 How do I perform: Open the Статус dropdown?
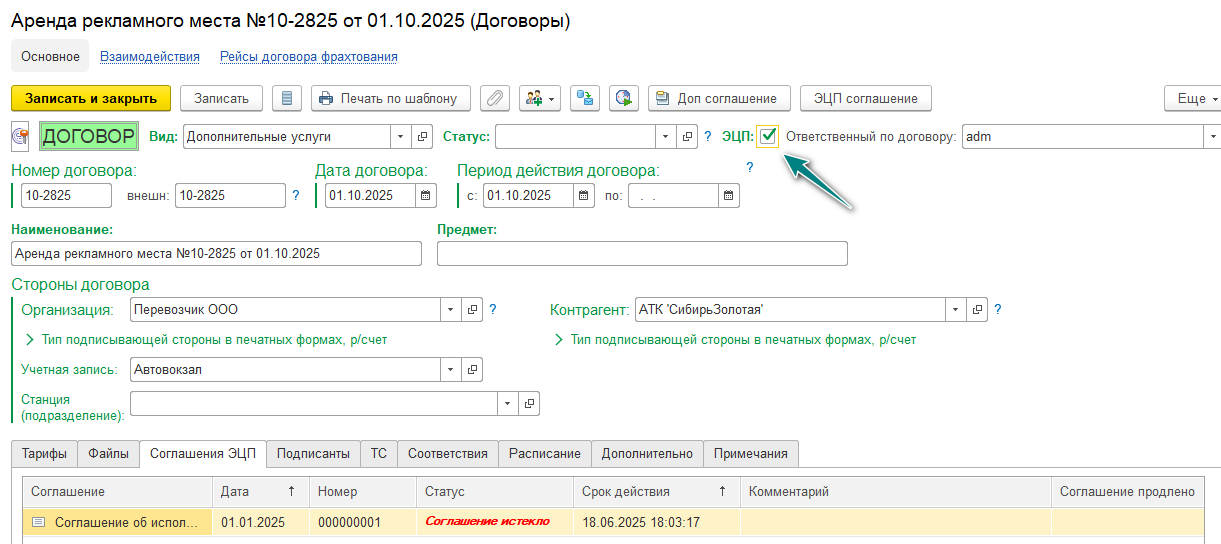pyautogui.click(x=666, y=136)
